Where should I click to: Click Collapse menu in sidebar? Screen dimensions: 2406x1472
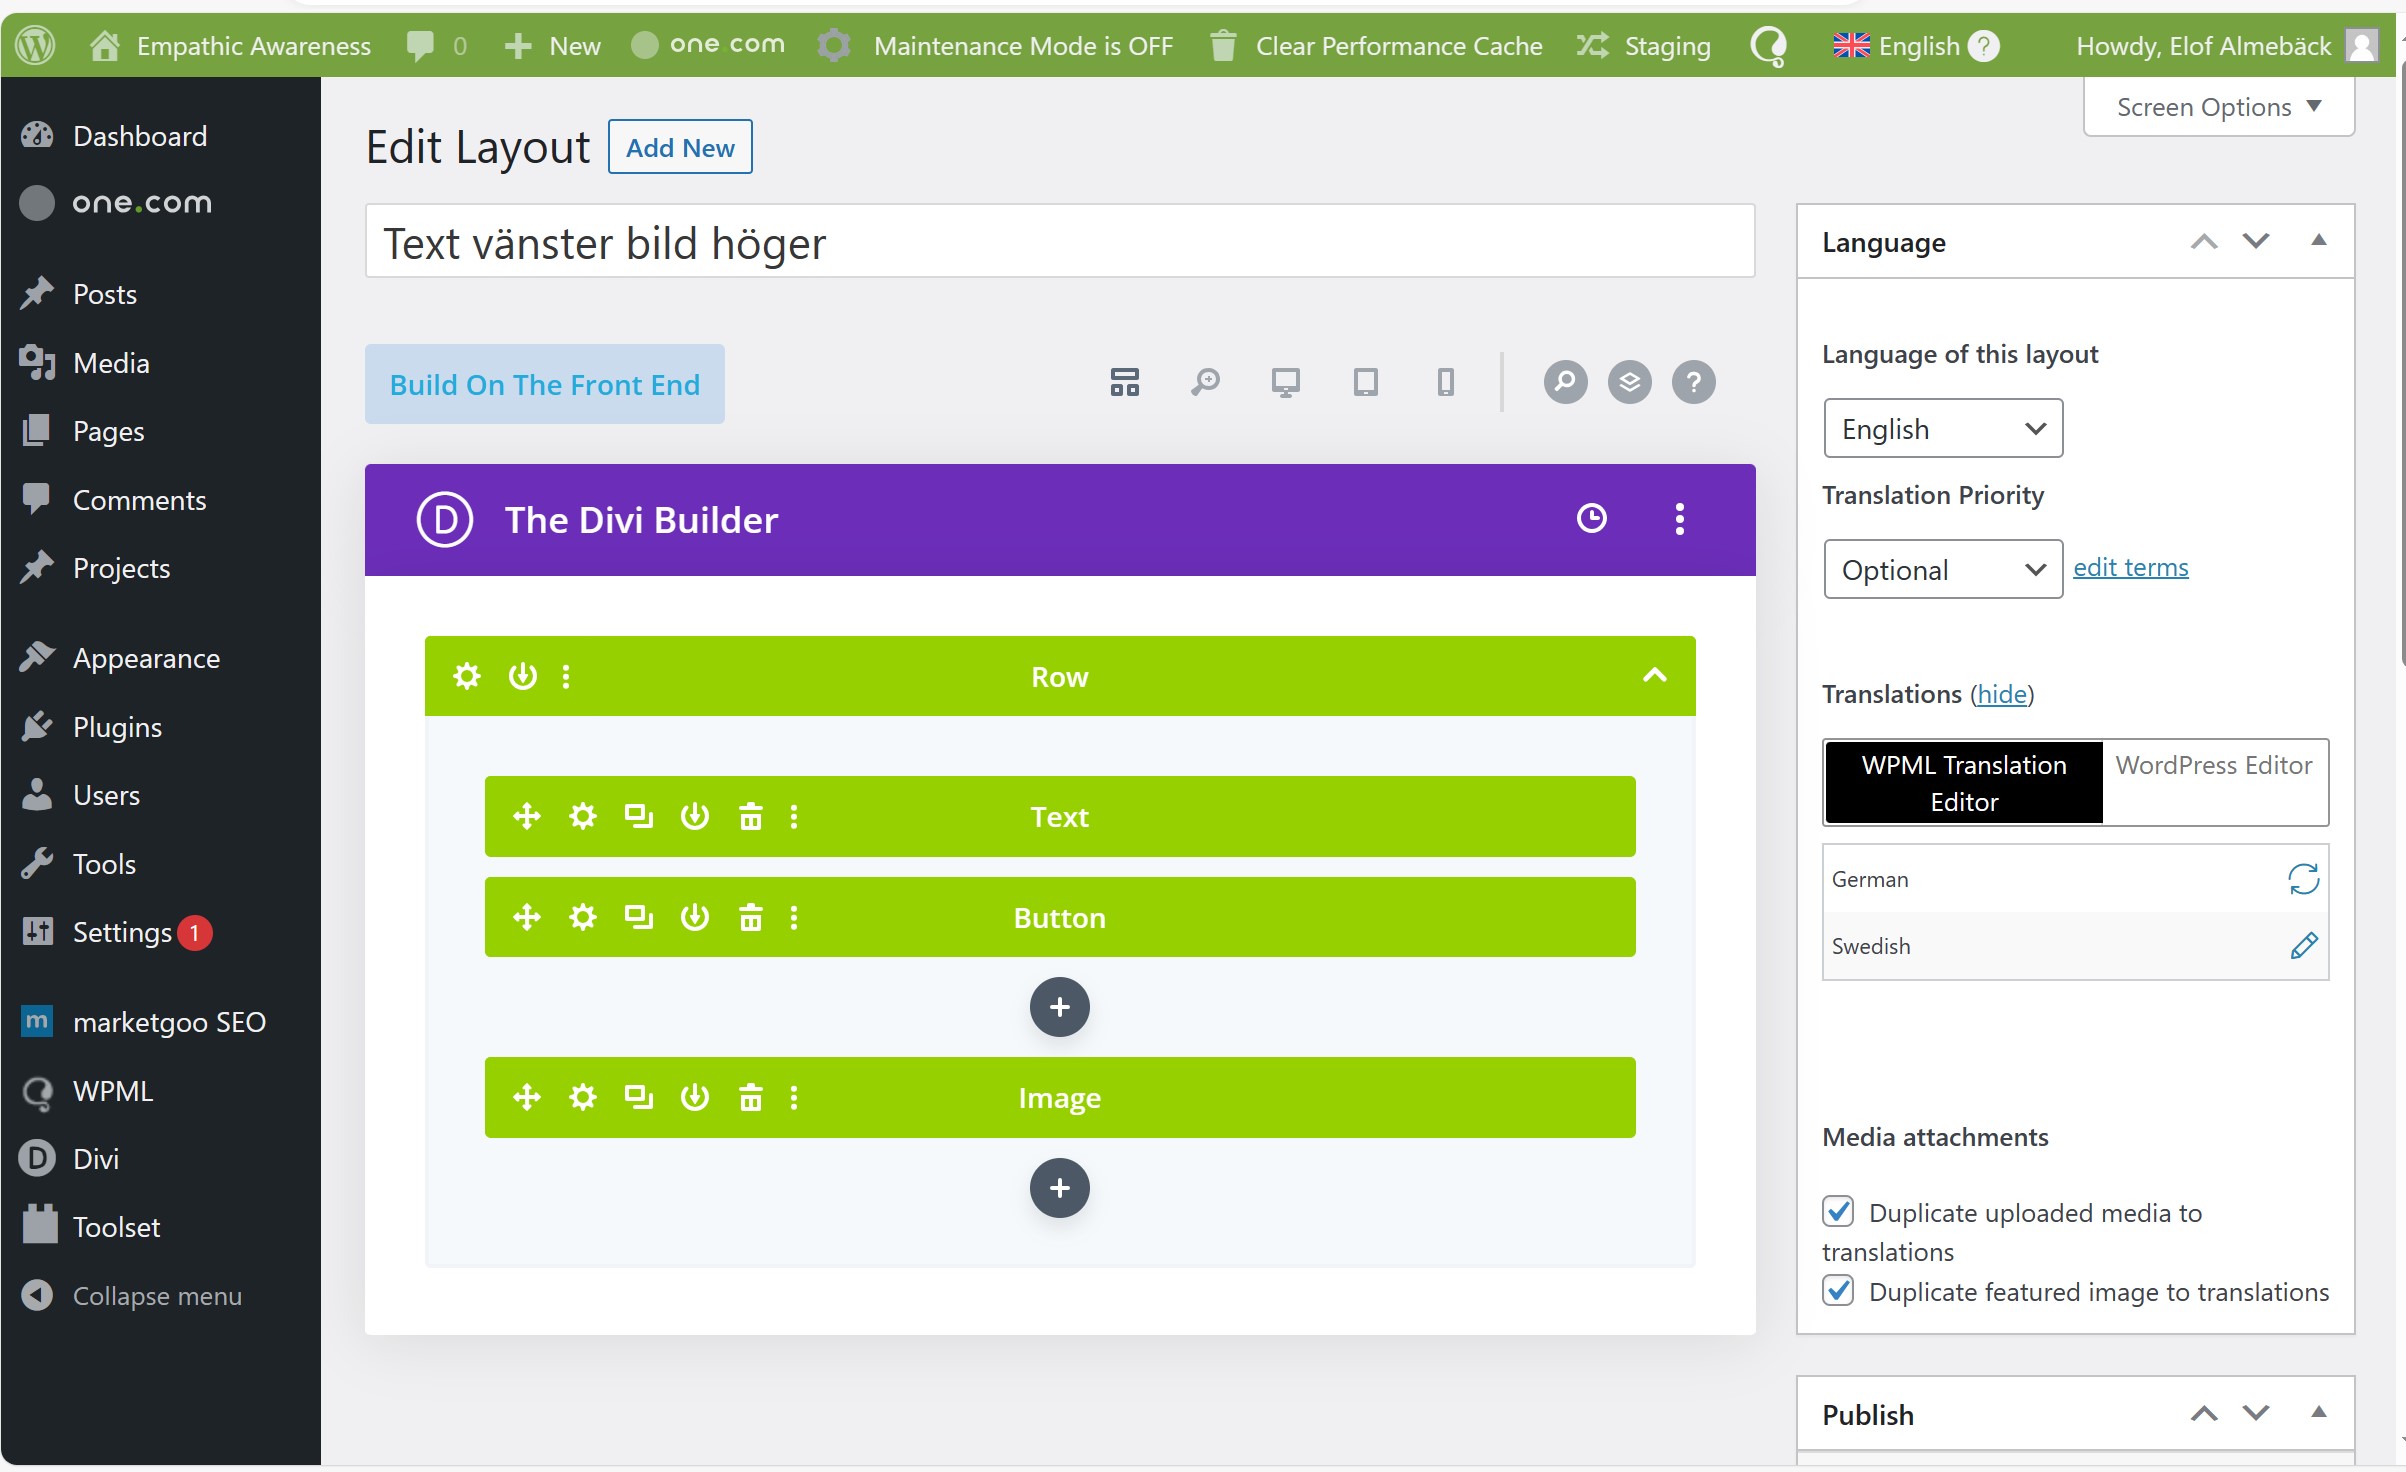click(131, 1295)
